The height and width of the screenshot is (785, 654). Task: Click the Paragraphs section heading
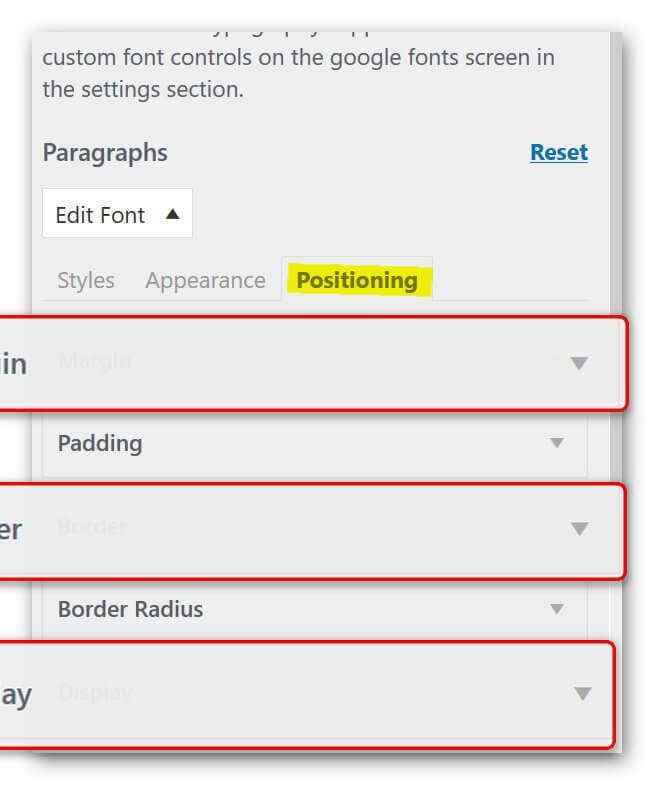(x=105, y=153)
